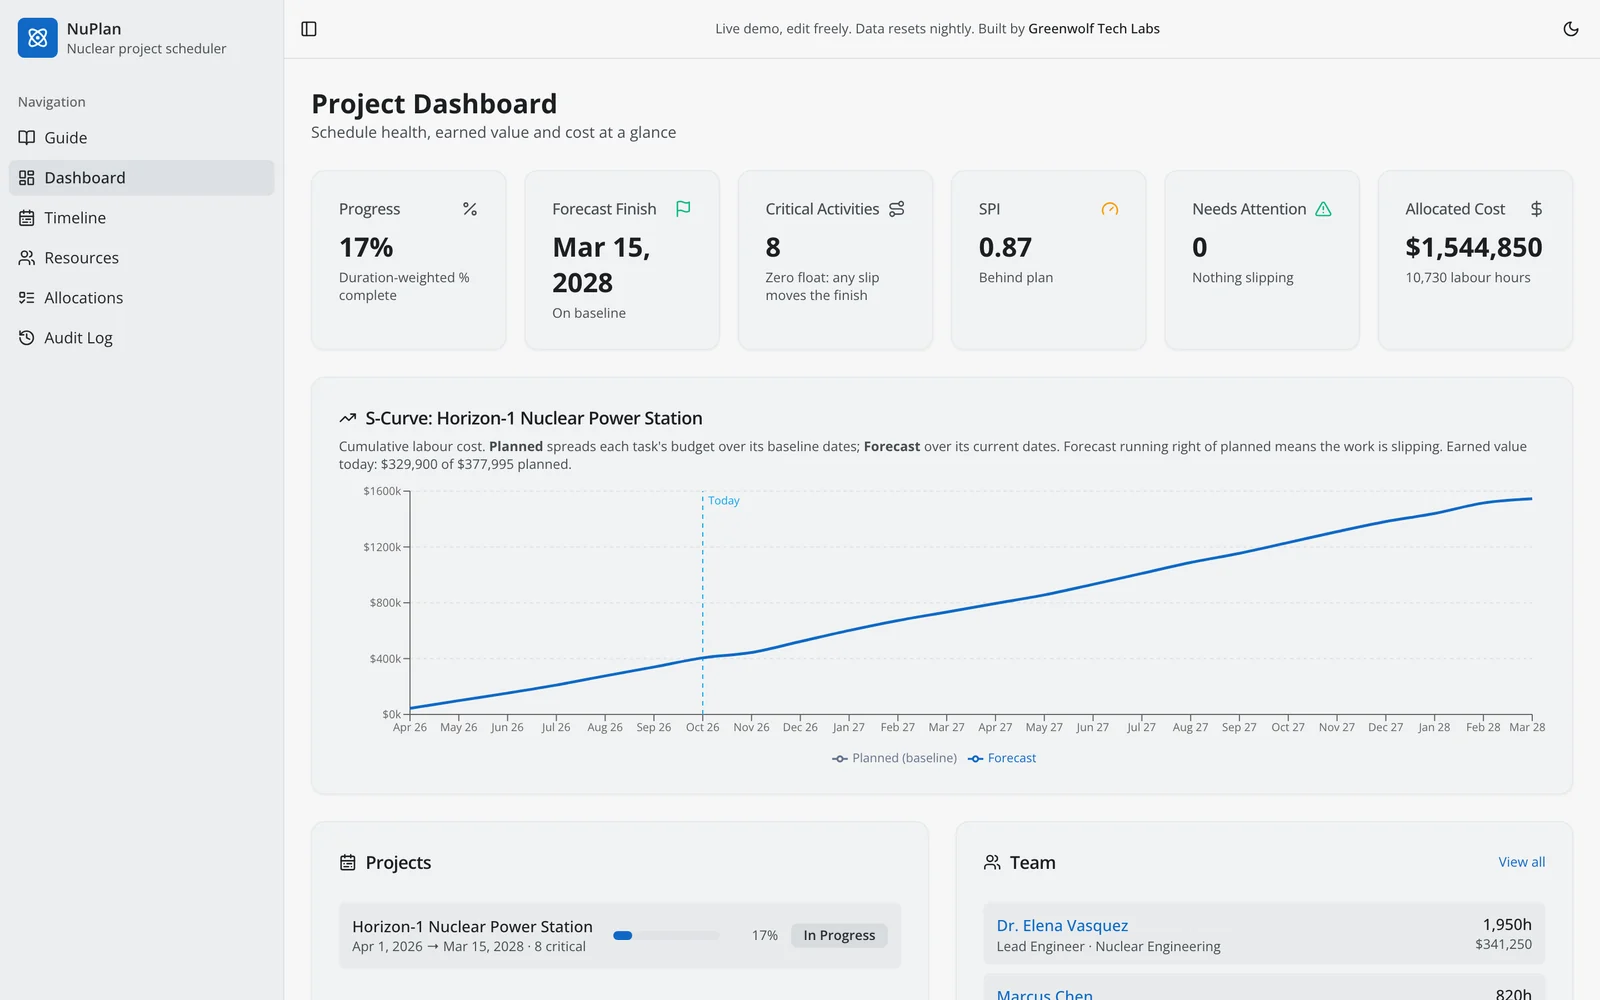The height and width of the screenshot is (1000, 1600).
Task: Click the flag icon on Forecast Finish card
Action: point(683,209)
